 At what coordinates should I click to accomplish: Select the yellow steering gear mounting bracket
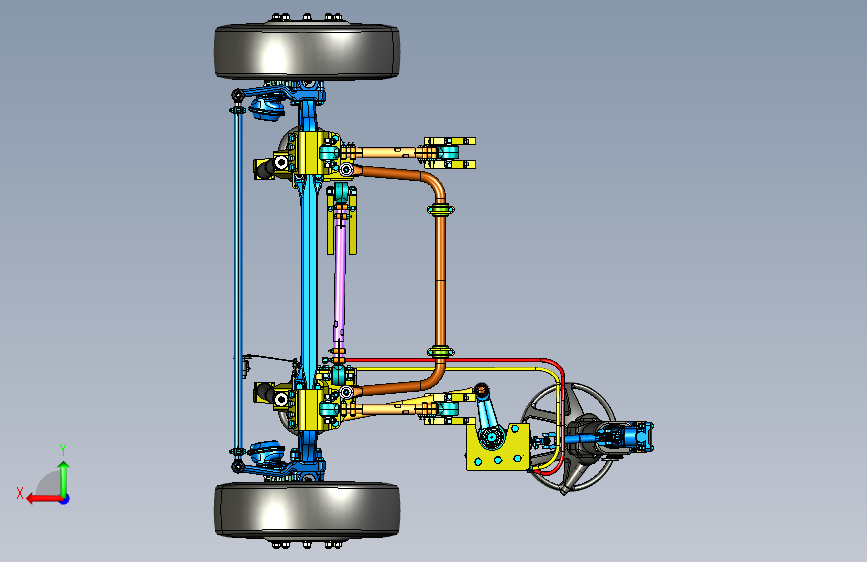[x=498, y=448]
